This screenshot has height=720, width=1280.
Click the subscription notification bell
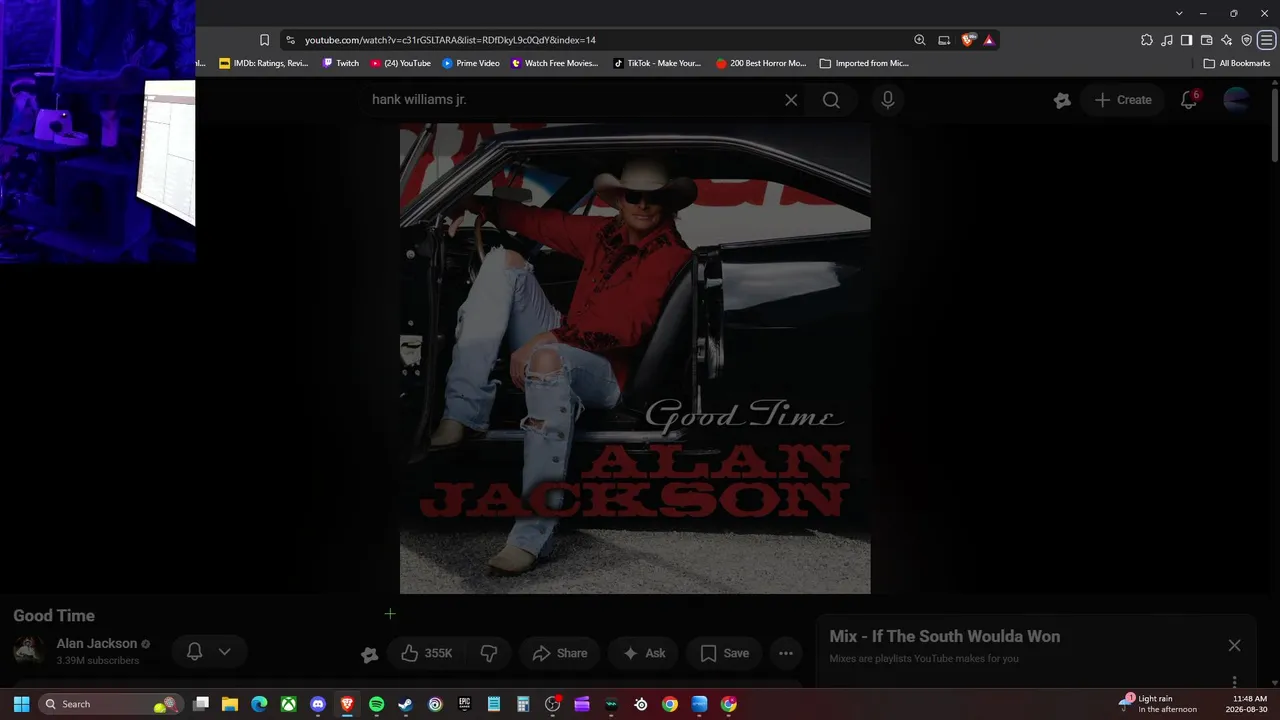click(195, 652)
